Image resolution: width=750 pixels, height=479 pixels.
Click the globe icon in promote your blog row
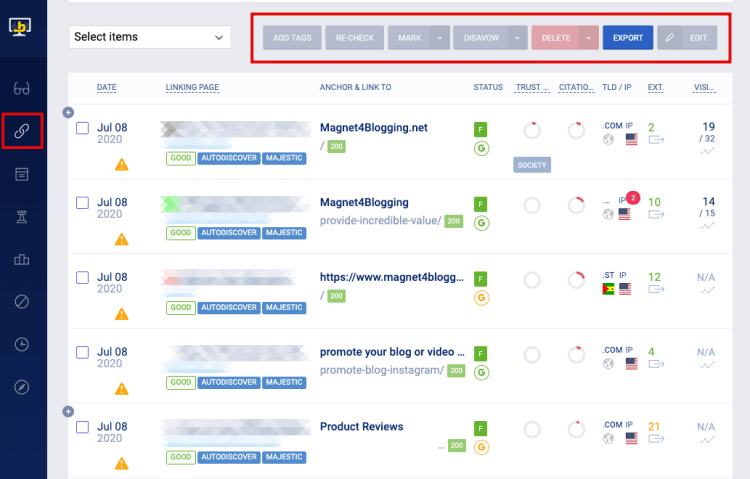pos(608,364)
